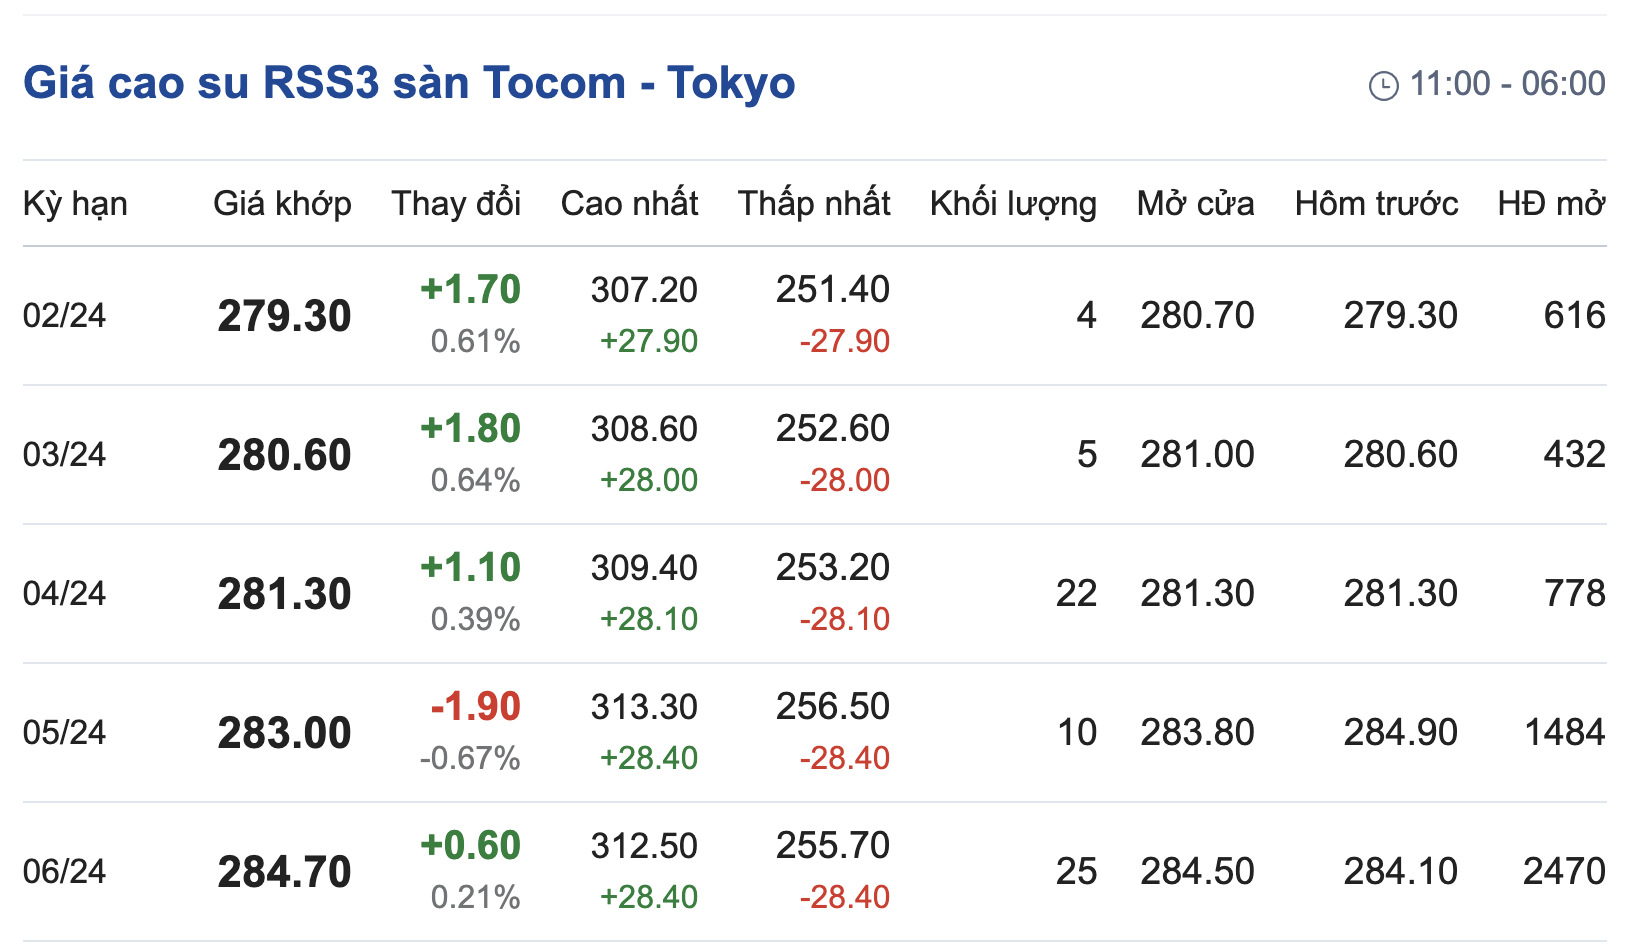Image resolution: width=1640 pixels, height=948 pixels.
Task: Click the Cao nhất column header
Action: pyautogui.click(x=629, y=204)
